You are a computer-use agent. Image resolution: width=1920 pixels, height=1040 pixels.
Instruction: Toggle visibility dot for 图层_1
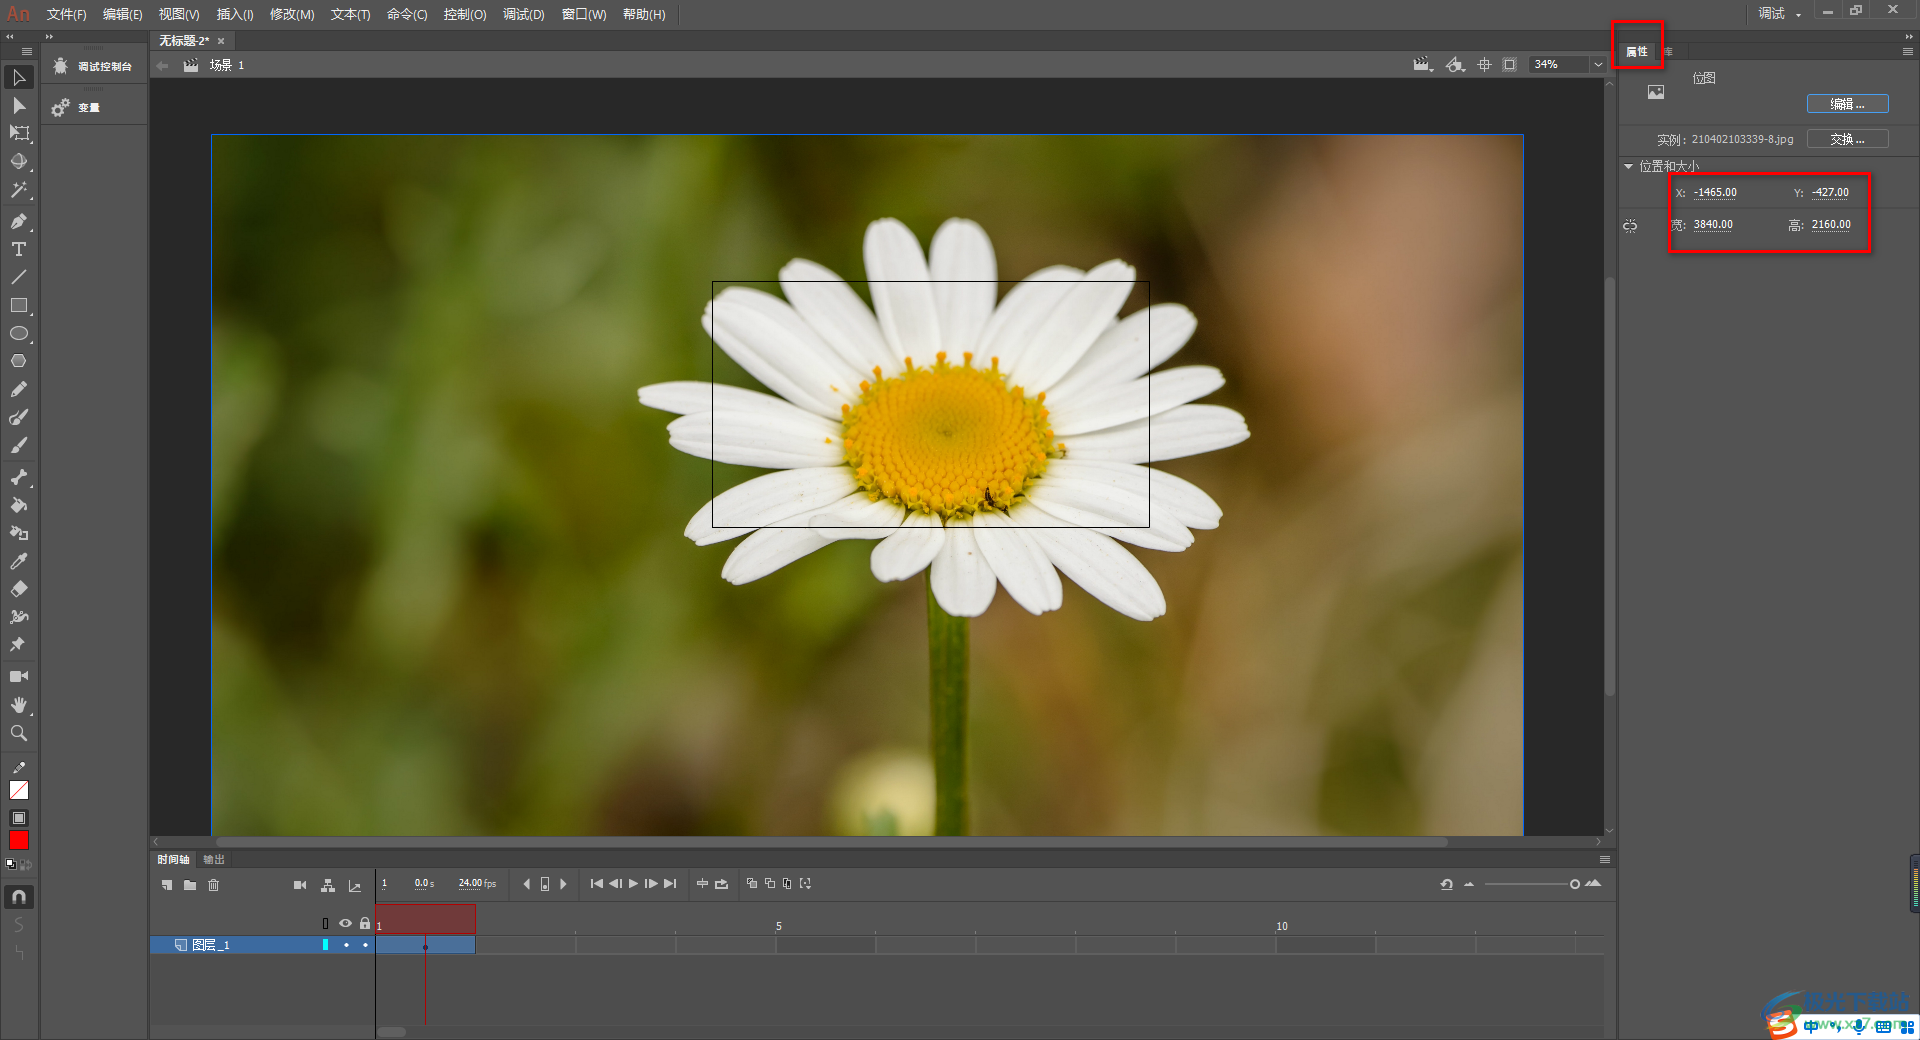coord(346,945)
